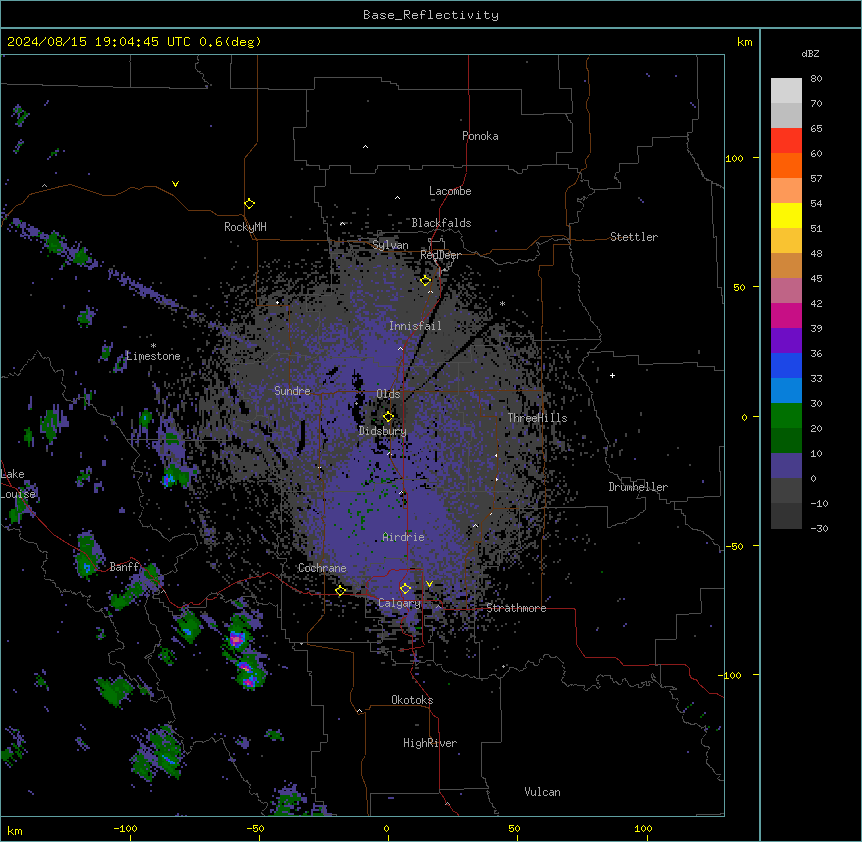Screen dimensions: 862x842
Task: Click the Ponoka city label
Action: 480,136
